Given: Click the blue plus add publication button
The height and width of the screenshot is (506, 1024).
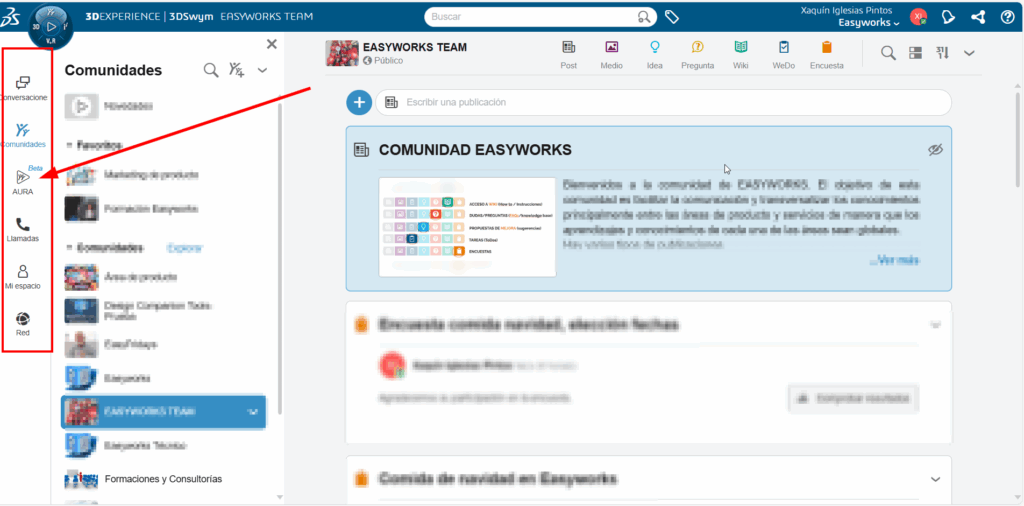Looking at the screenshot, I should (x=359, y=103).
